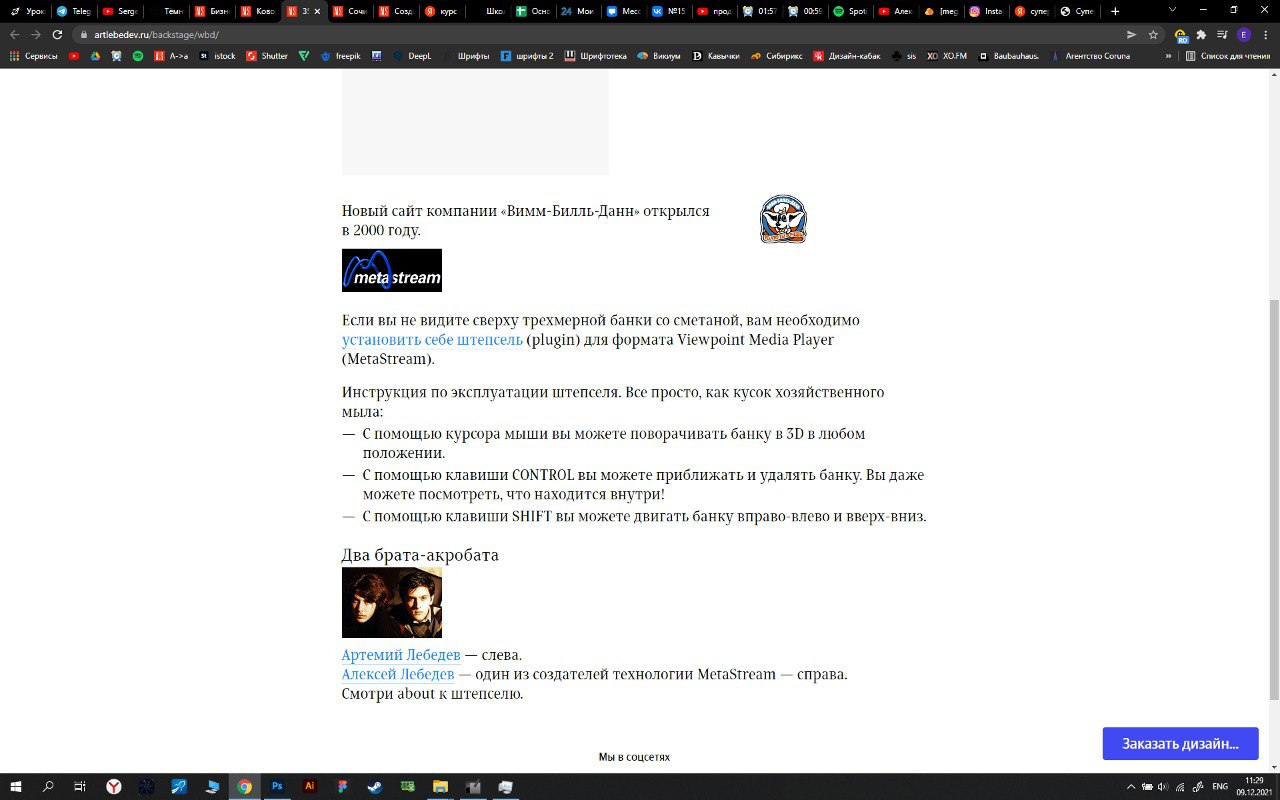Open the Алексей Лебедев link
The width and height of the screenshot is (1280, 800).
point(398,674)
